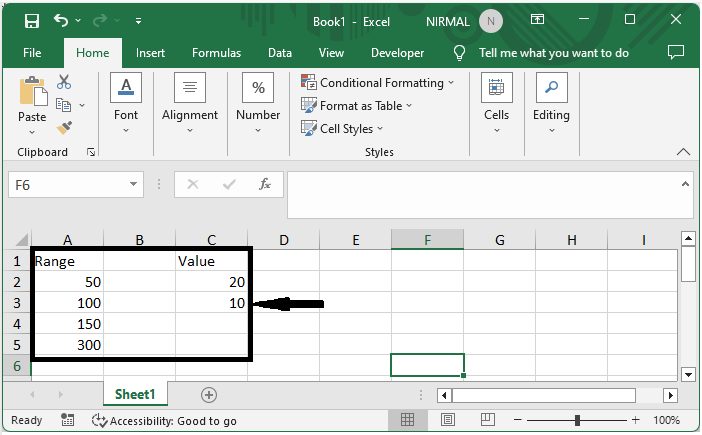
Task: Click Tell me what you want to do
Action: (x=553, y=53)
